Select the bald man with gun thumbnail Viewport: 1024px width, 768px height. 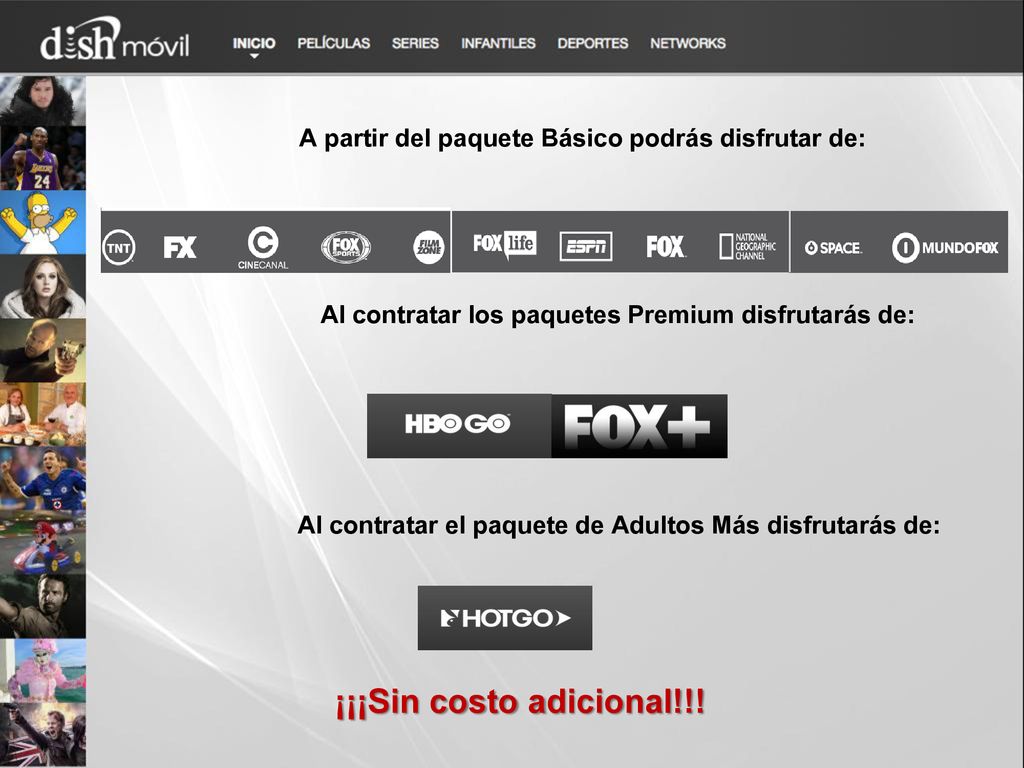[x=42, y=350]
